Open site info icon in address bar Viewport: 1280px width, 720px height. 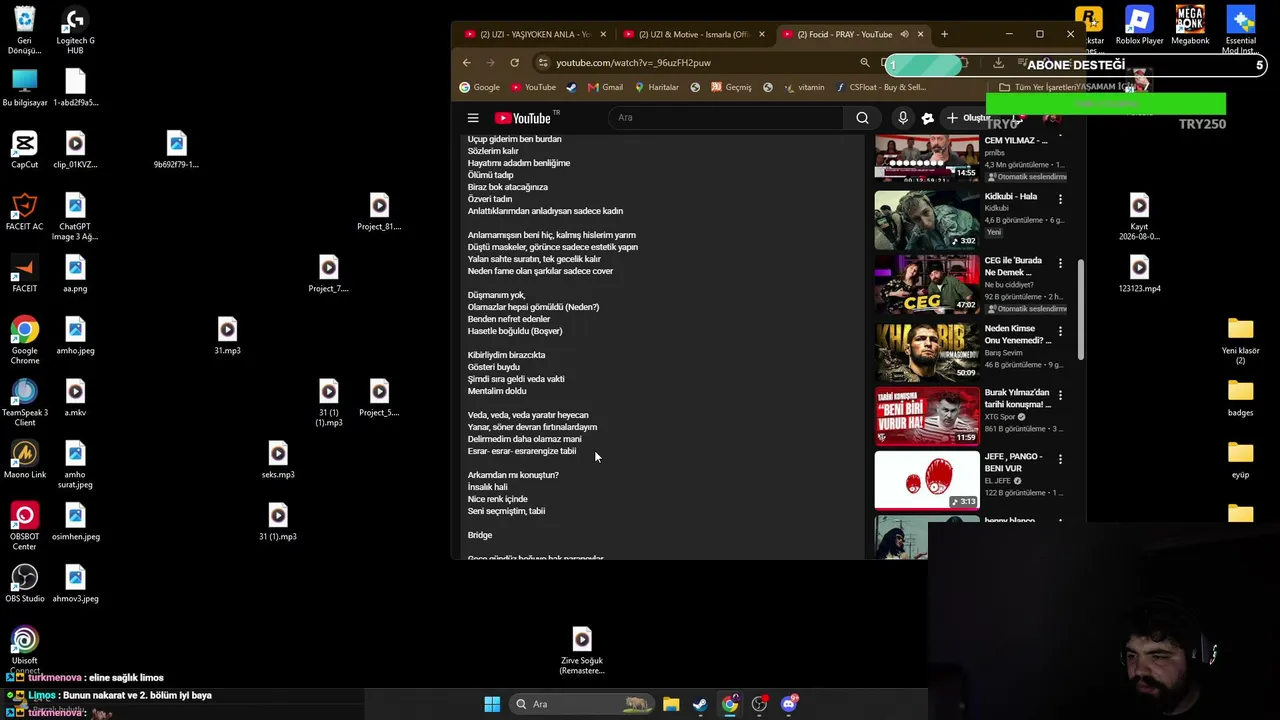pos(543,62)
